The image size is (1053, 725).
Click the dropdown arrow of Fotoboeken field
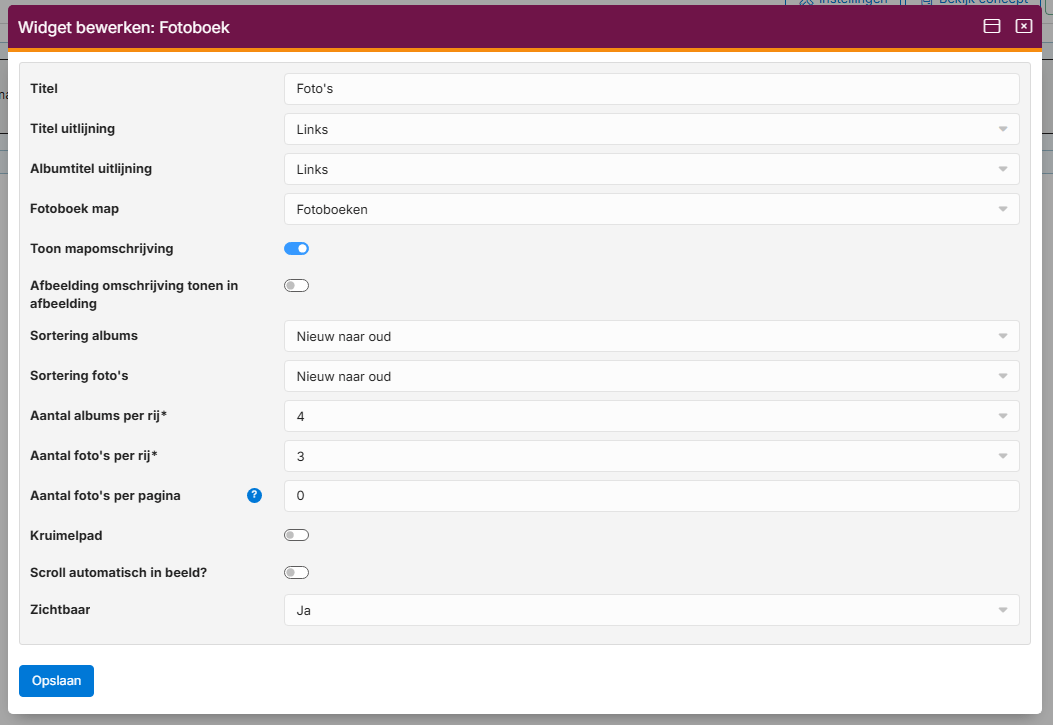point(1002,209)
